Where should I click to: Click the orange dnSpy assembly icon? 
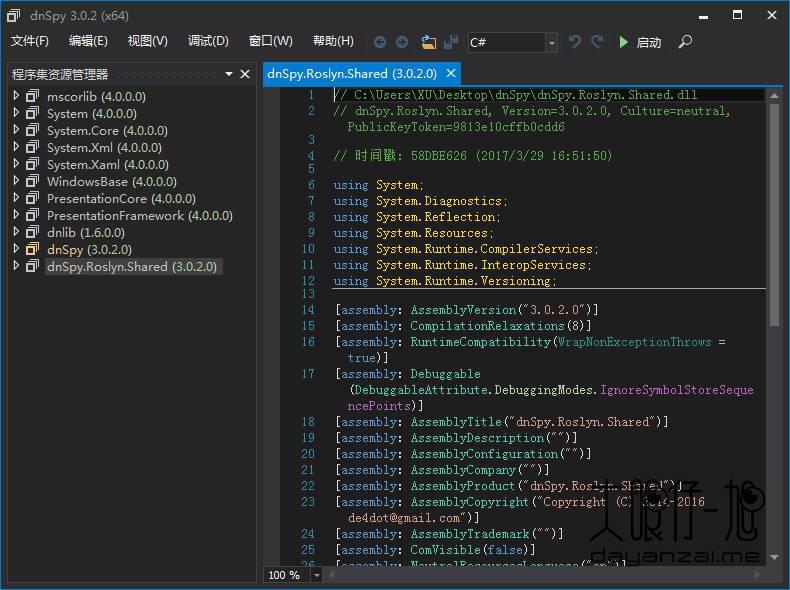pos(32,249)
